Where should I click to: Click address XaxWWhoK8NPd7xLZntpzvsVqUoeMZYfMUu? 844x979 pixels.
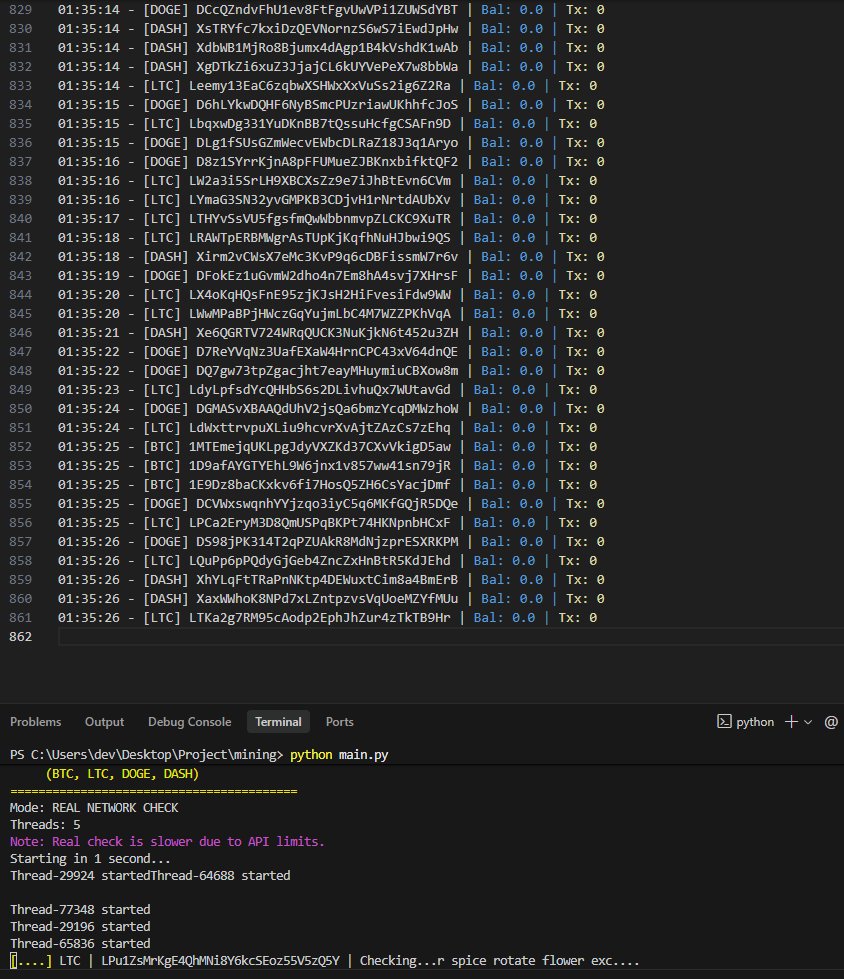point(327,599)
